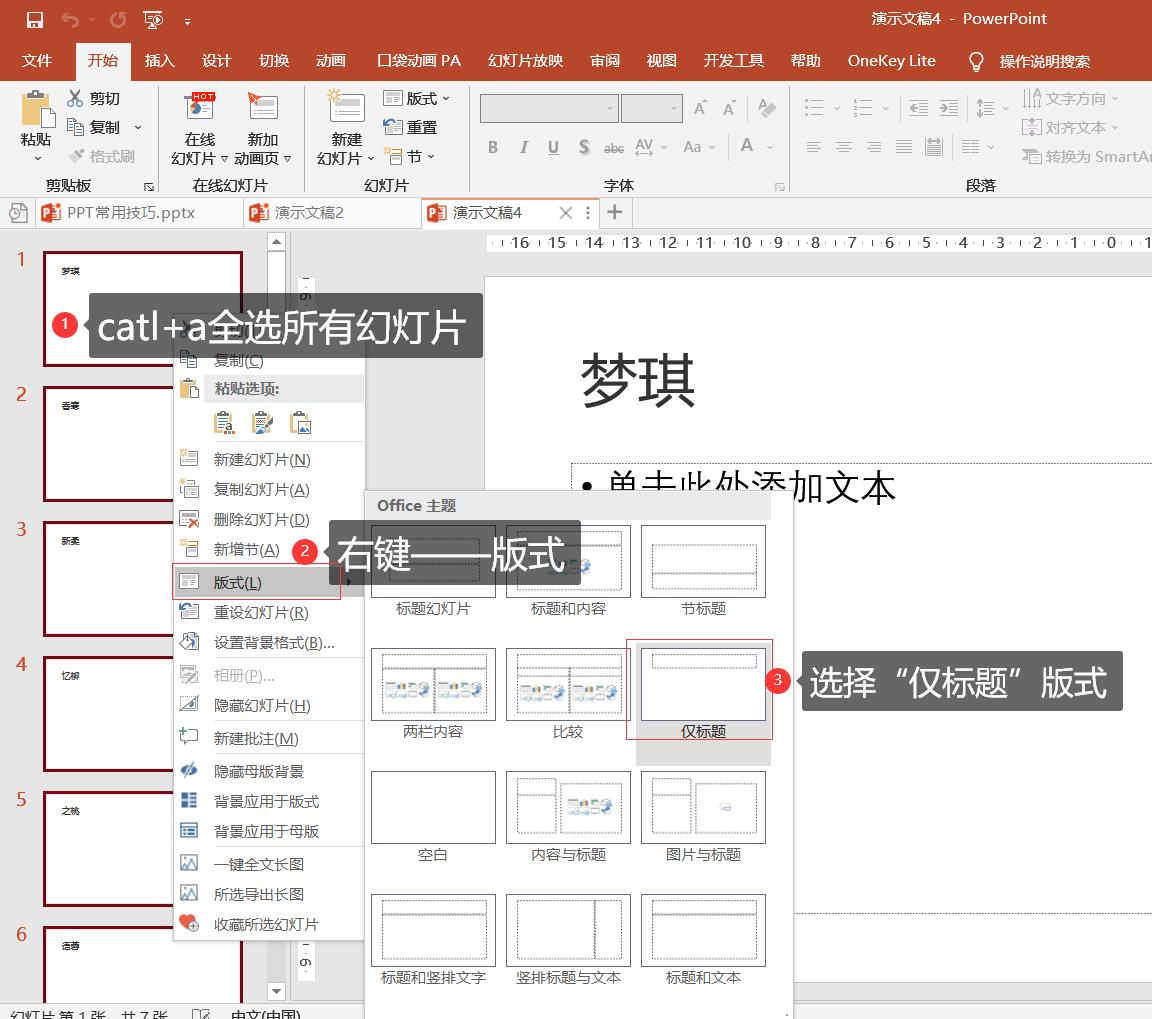Toggle italic formatting

point(523,147)
